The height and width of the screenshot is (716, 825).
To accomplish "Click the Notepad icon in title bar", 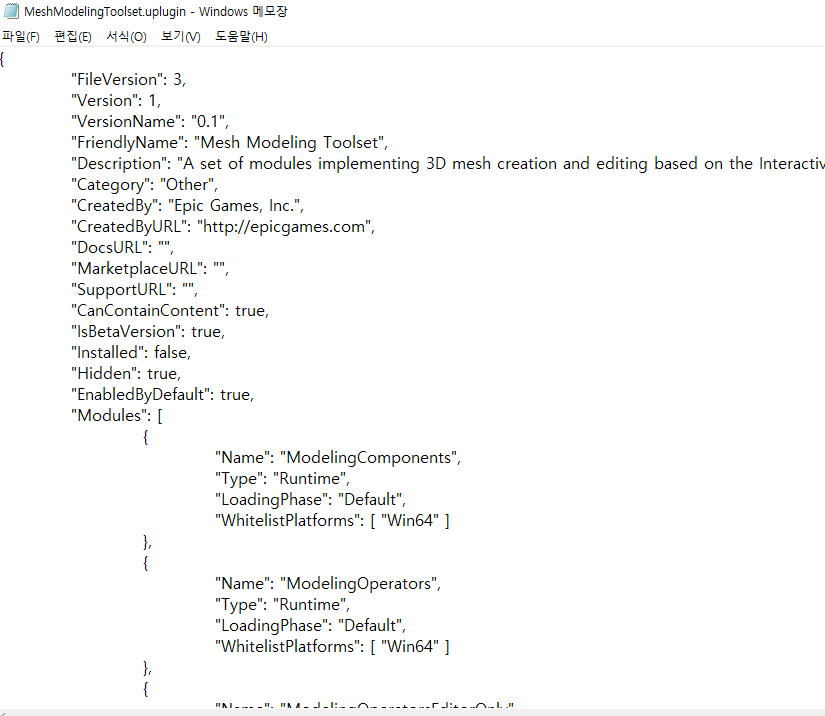I will [x=11, y=11].
